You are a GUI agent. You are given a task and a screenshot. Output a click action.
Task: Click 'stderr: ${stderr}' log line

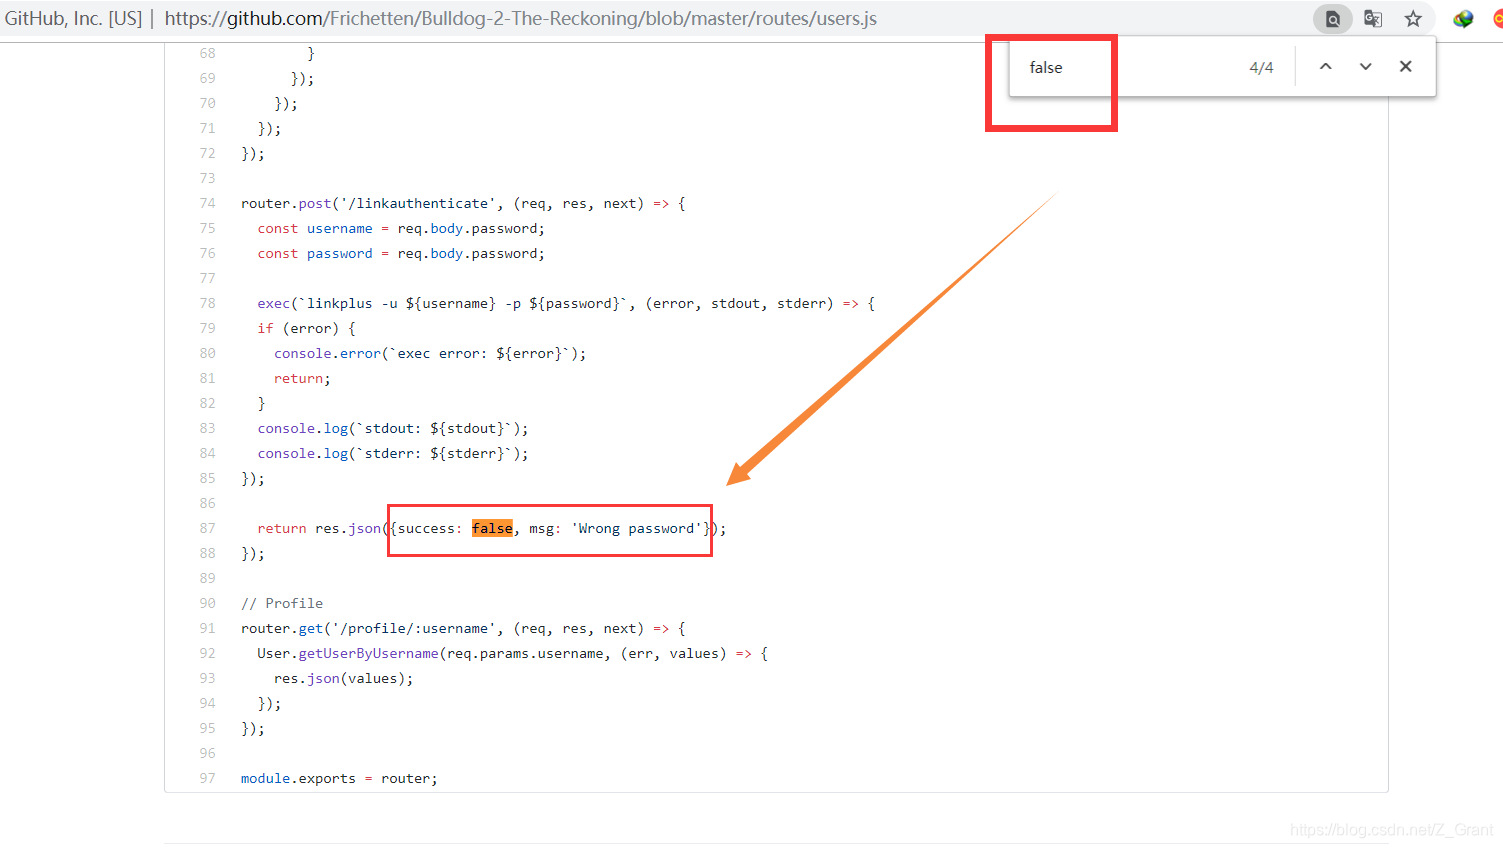392,453
